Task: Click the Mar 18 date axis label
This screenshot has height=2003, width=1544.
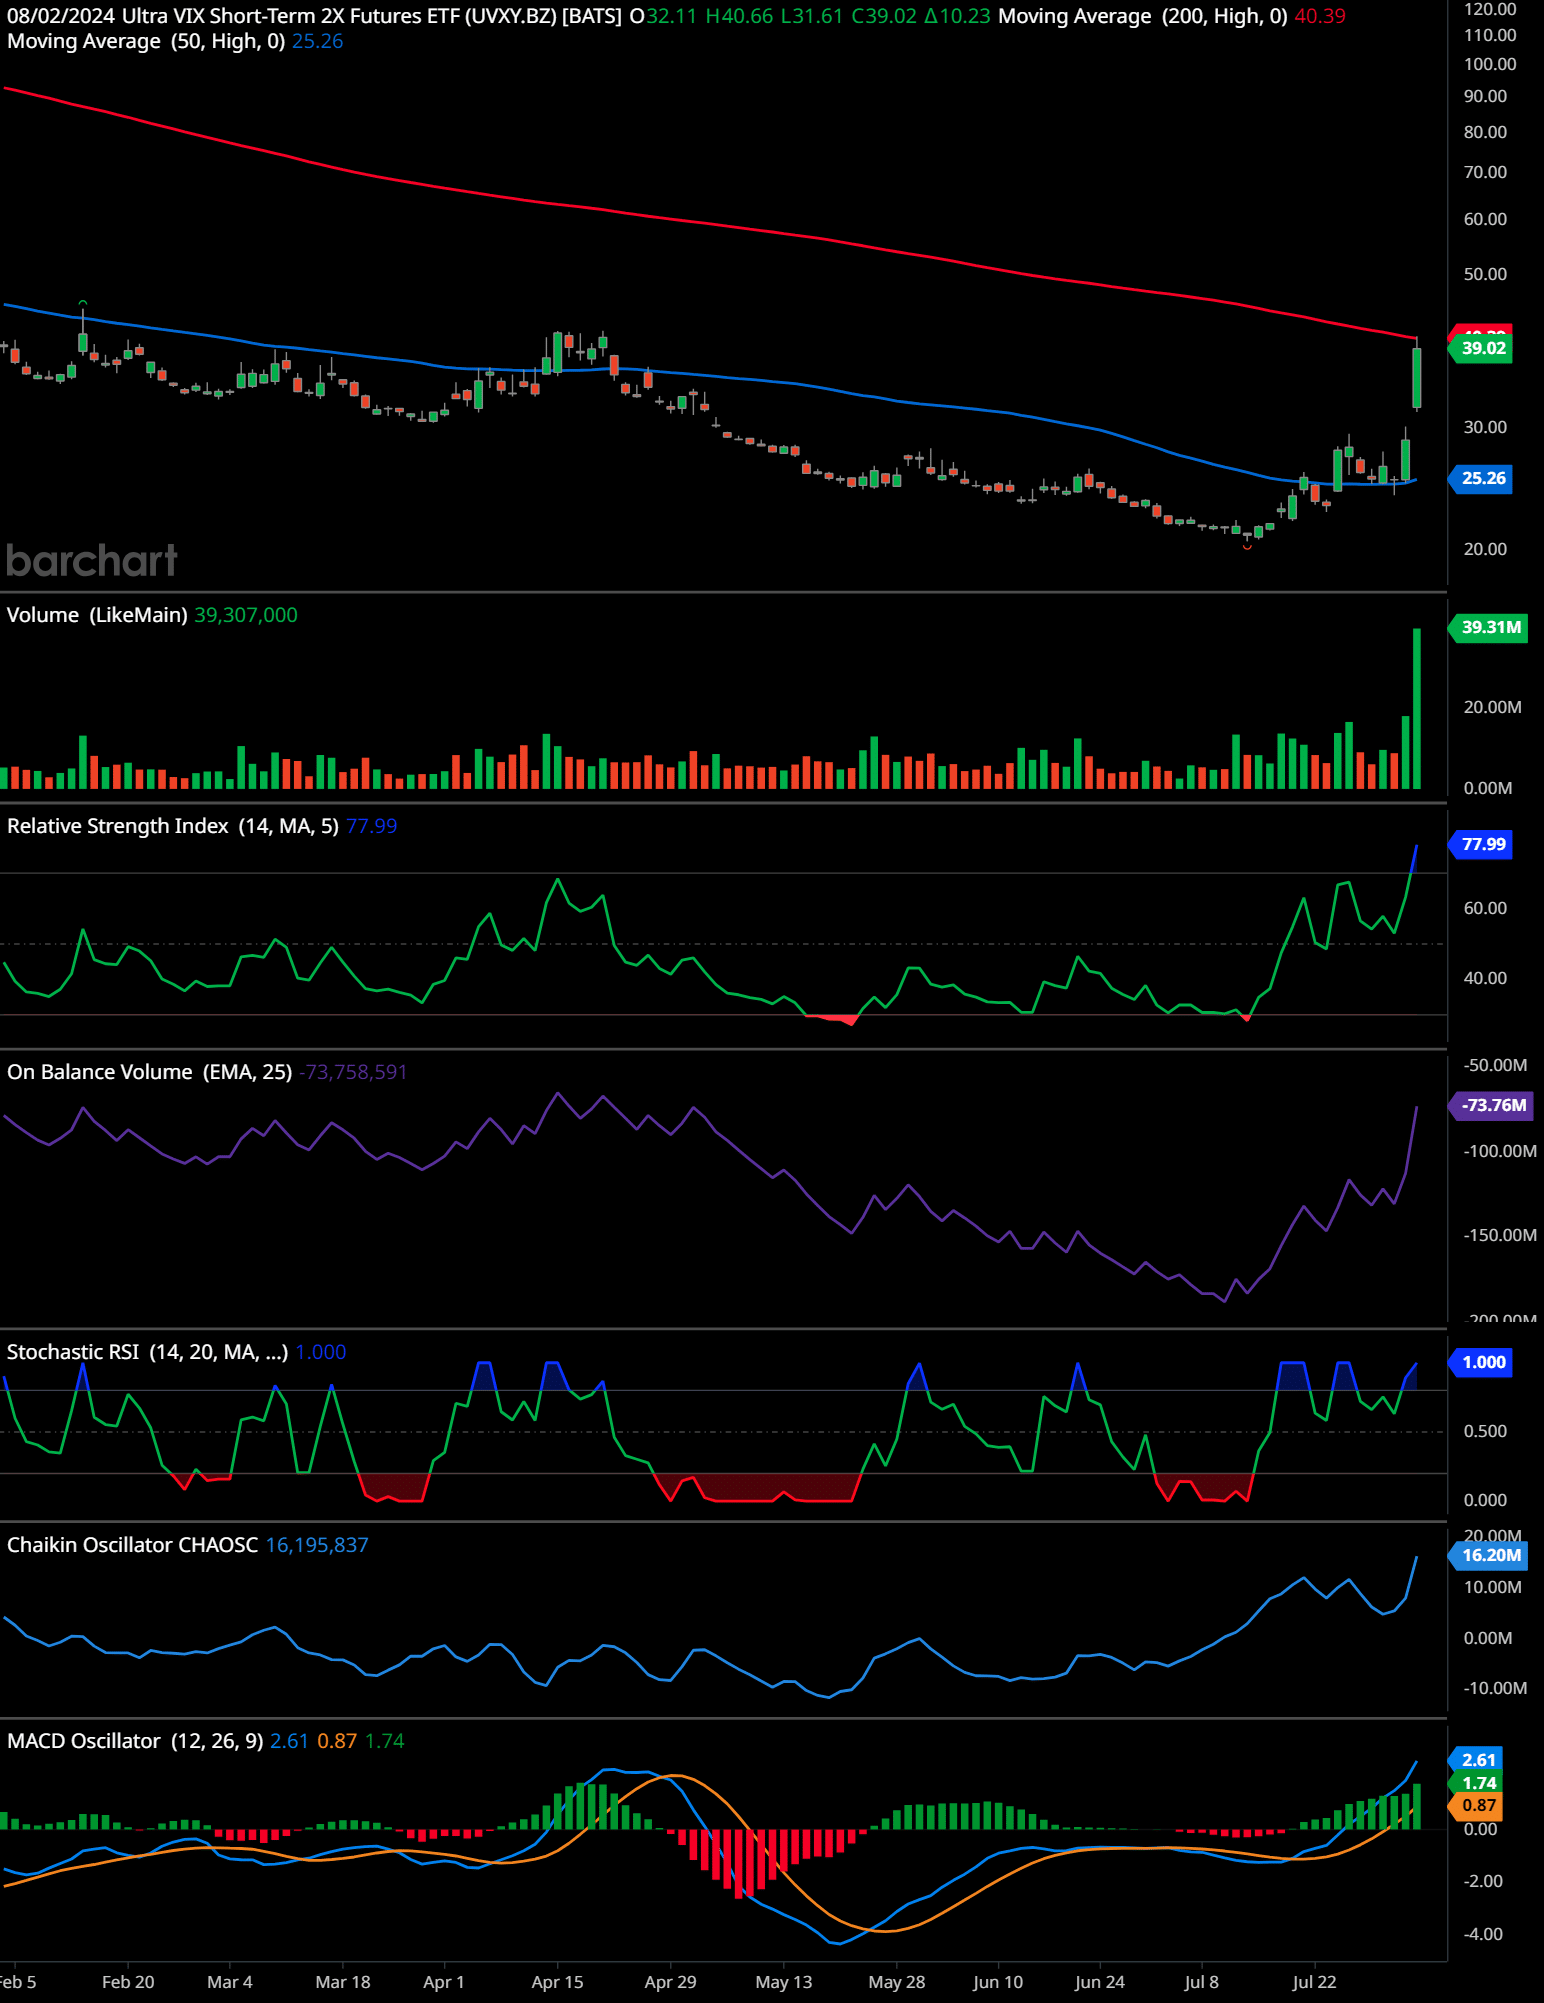Action: click(x=343, y=1982)
